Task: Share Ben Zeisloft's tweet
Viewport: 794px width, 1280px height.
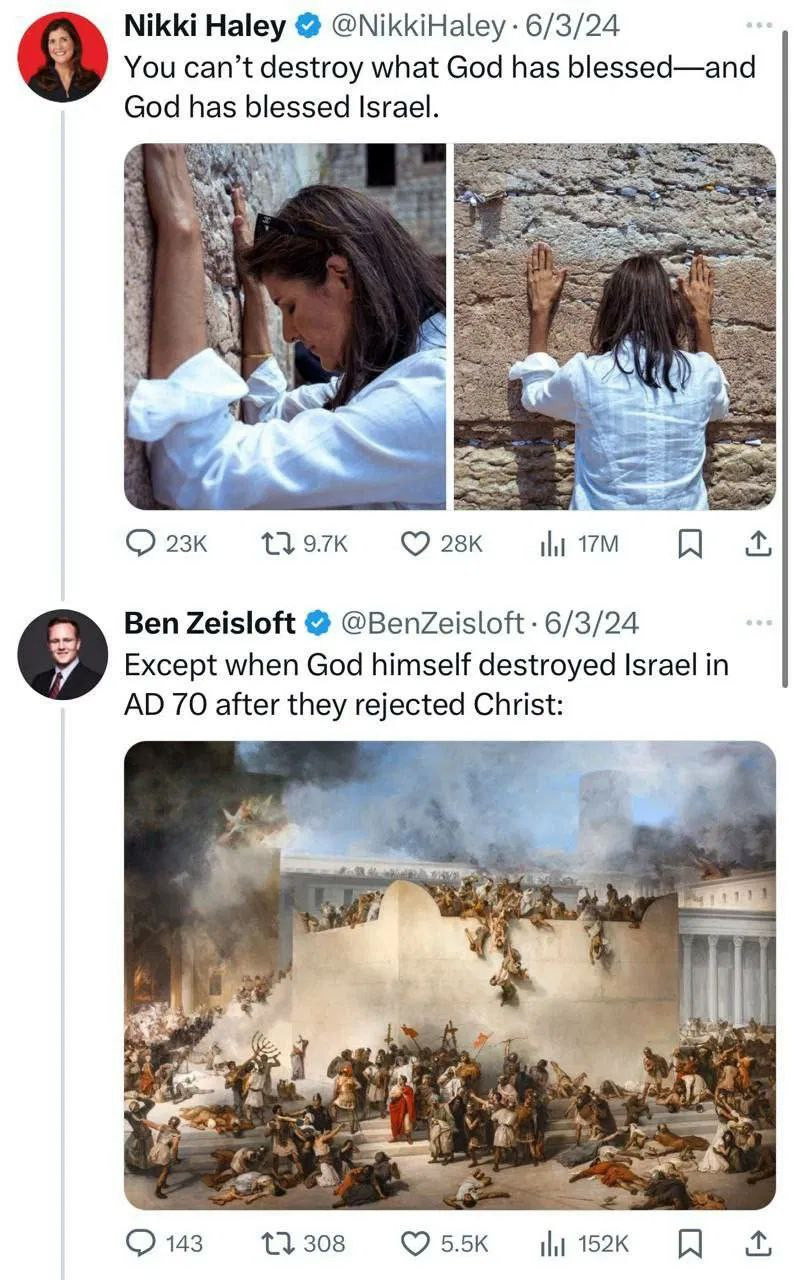Action: coord(759,1243)
